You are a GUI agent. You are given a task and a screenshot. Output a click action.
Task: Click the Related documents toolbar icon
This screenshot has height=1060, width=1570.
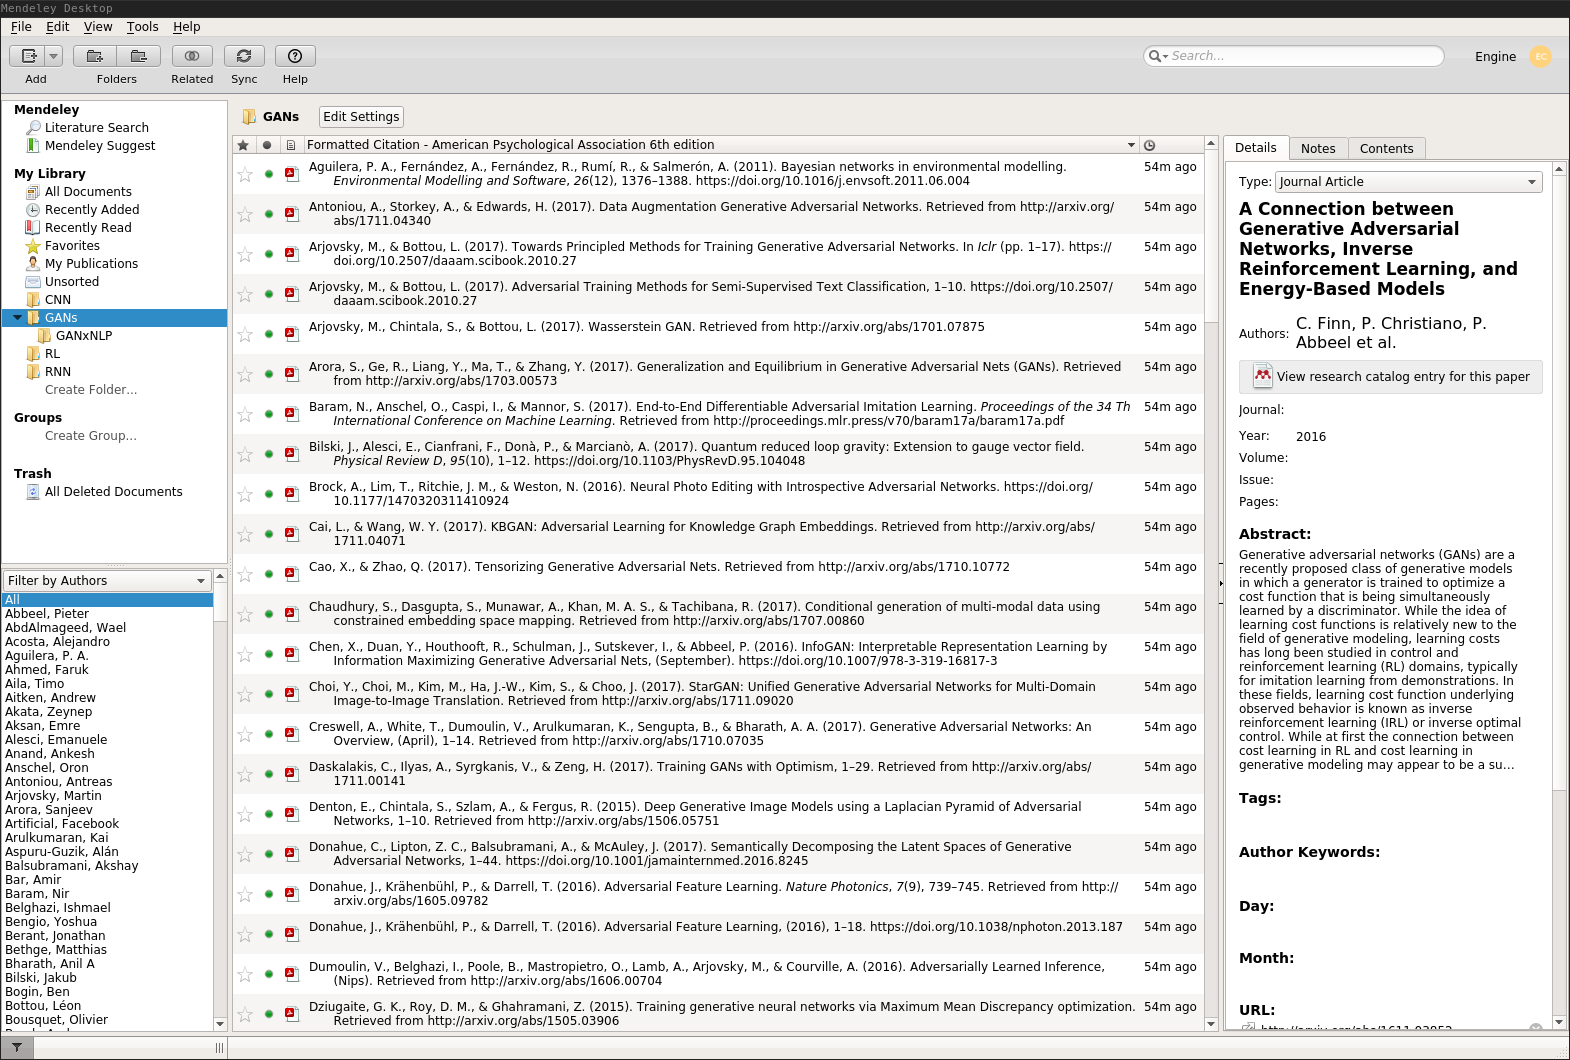(192, 56)
